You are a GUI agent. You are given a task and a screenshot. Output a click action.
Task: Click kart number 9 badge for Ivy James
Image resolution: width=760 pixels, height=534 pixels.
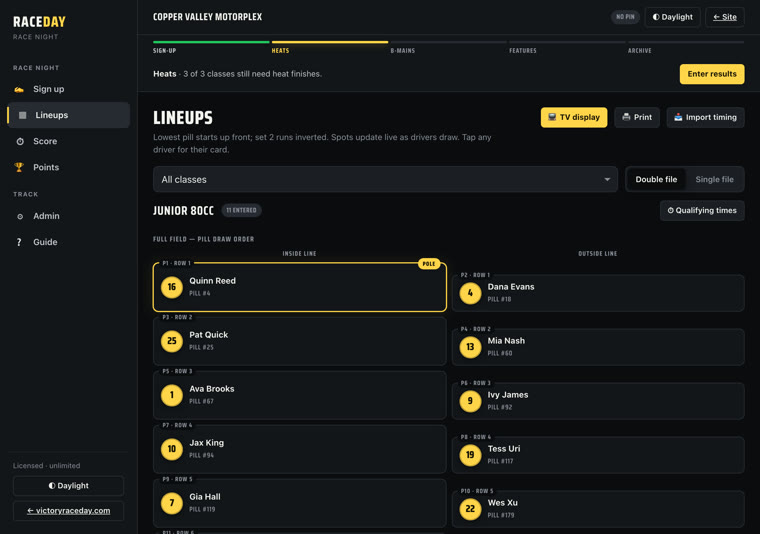470,401
